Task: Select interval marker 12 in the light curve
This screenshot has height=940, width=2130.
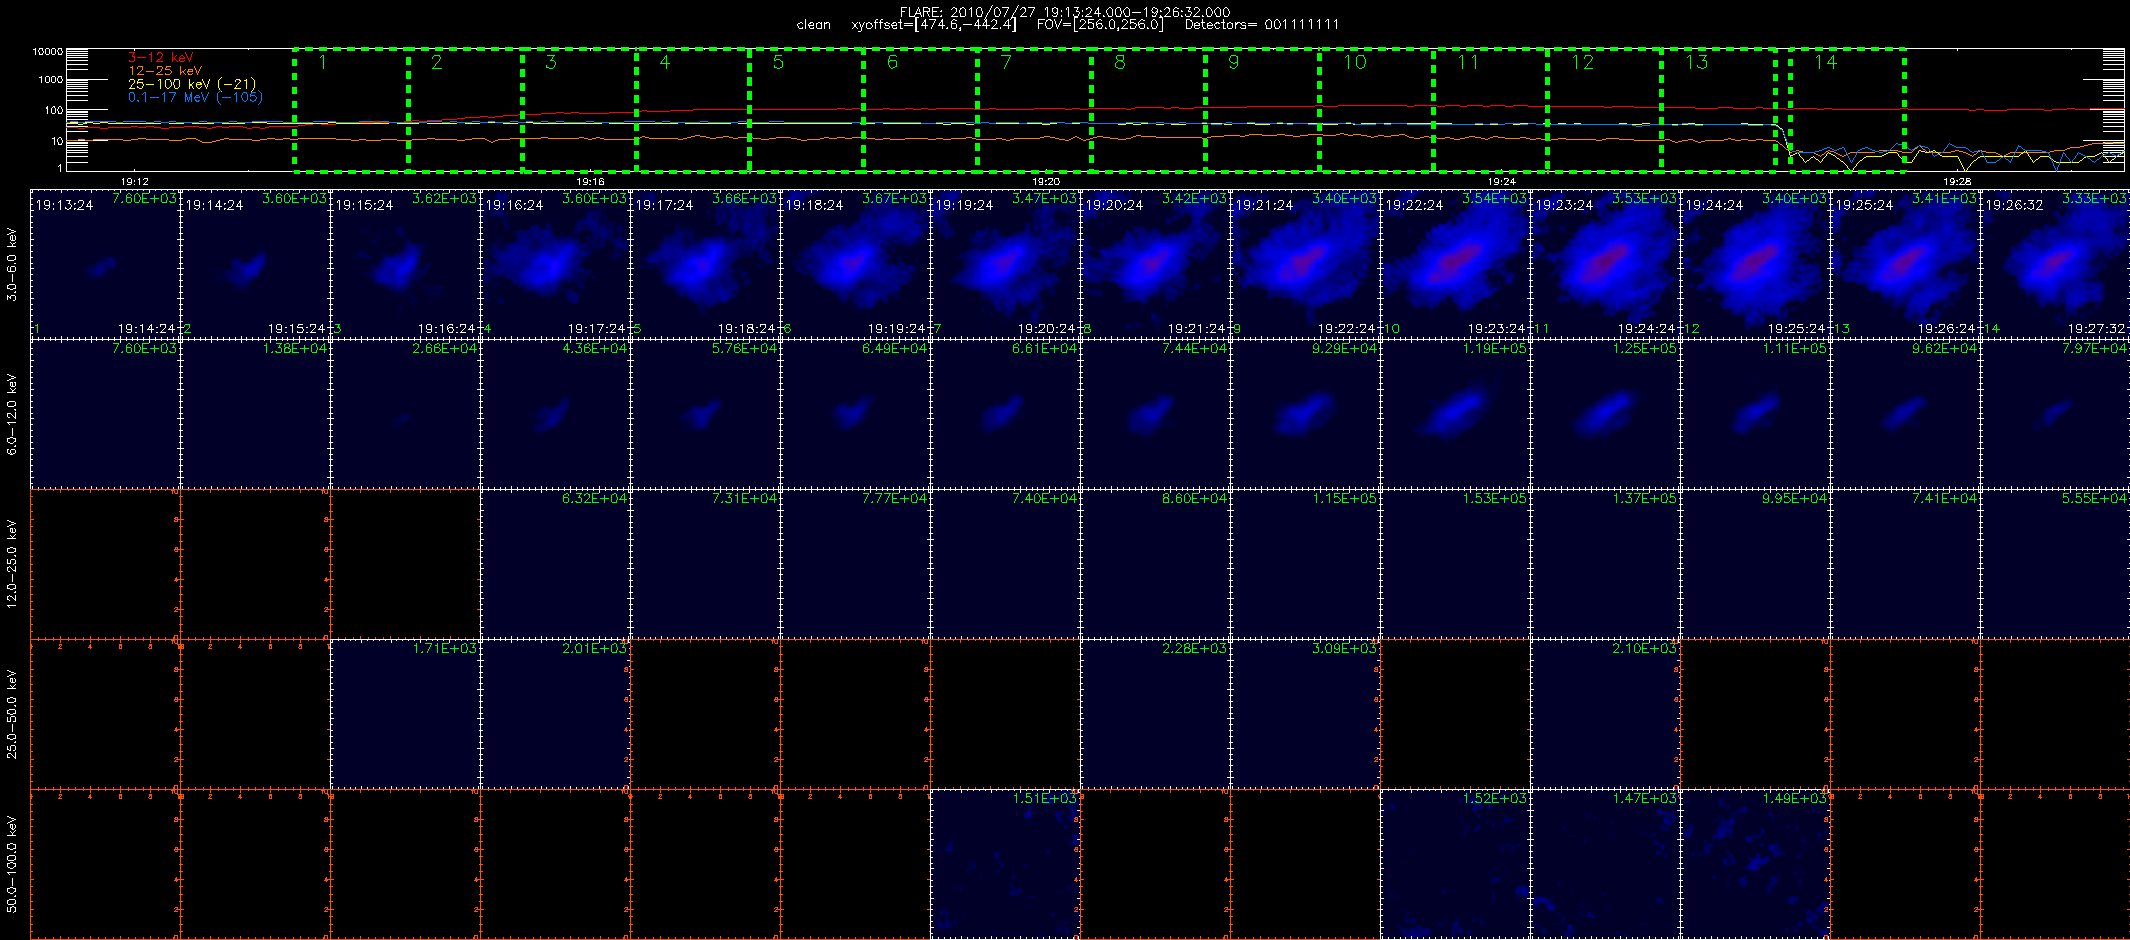Action: coord(1583,62)
